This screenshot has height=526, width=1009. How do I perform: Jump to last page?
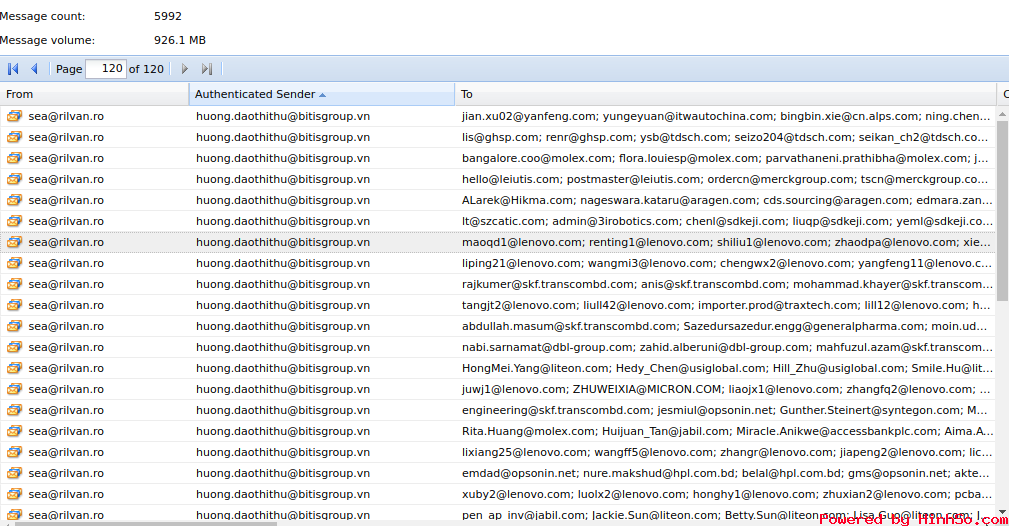click(x=207, y=69)
